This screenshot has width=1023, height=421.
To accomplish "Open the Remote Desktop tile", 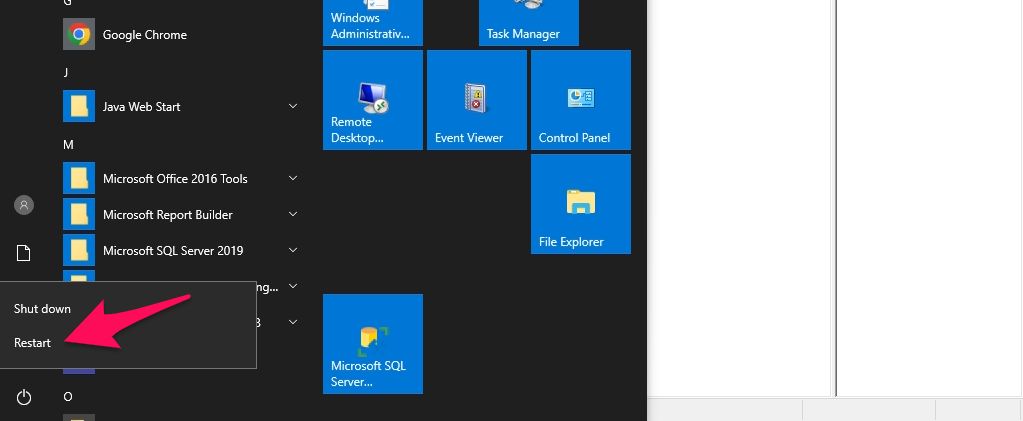I will pyautogui.click(x=372, y=100).
